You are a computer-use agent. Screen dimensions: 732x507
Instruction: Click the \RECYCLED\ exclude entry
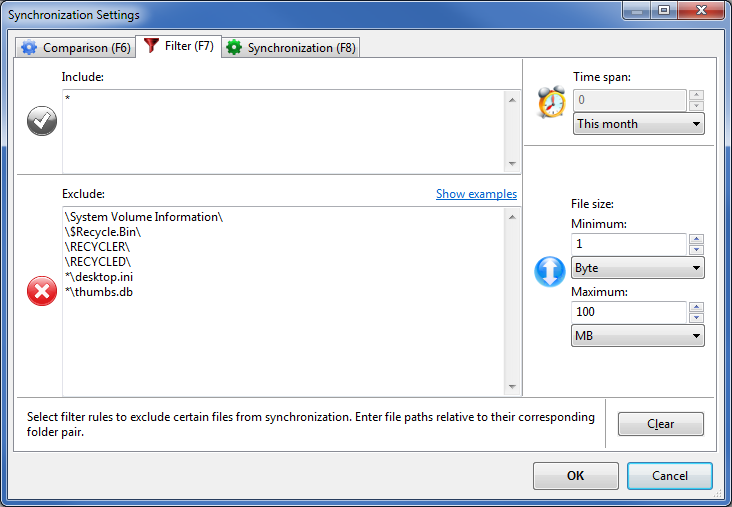coord(98,262)
